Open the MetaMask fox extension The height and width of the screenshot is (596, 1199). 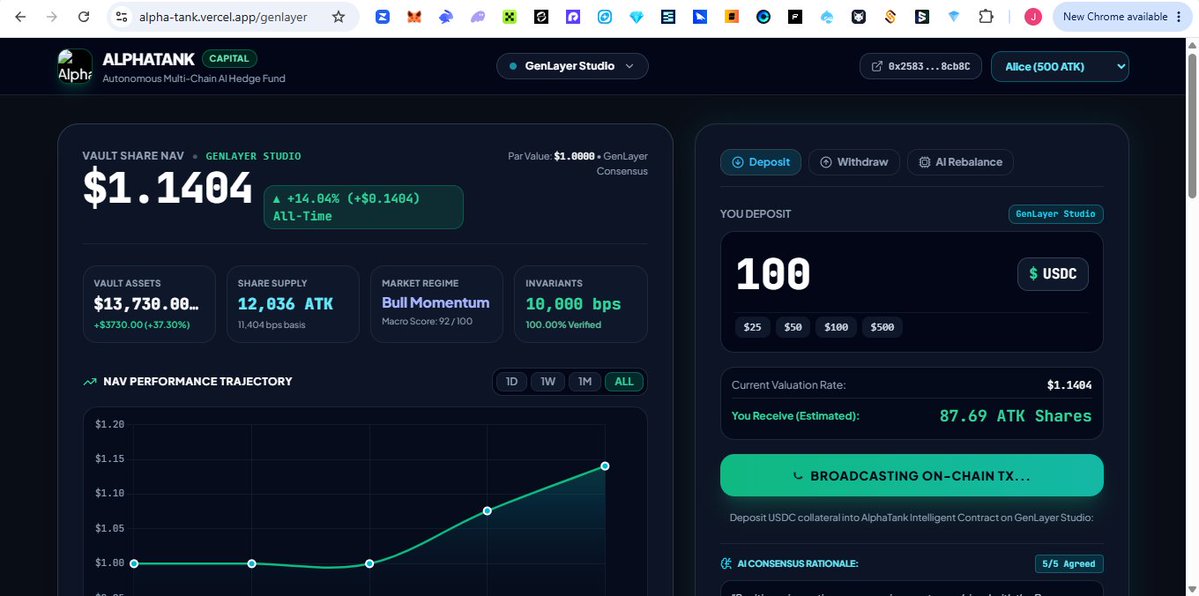[x=414, y=16]
